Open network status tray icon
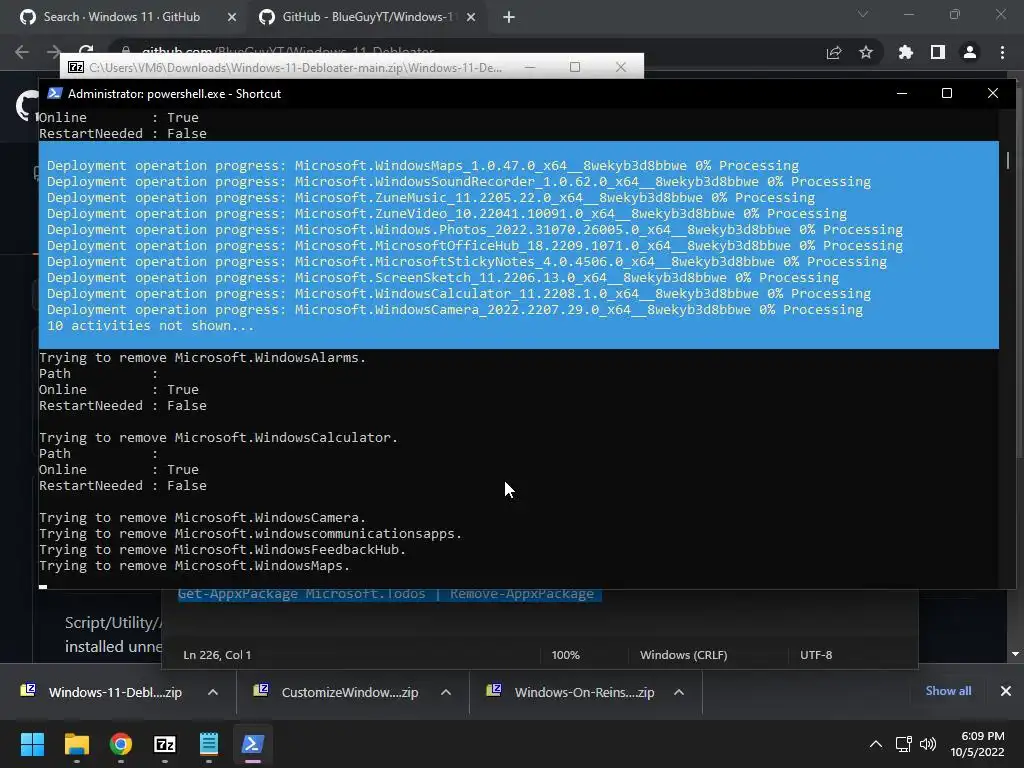This screenshot has height=768, width=1024. tap(904, 744)
